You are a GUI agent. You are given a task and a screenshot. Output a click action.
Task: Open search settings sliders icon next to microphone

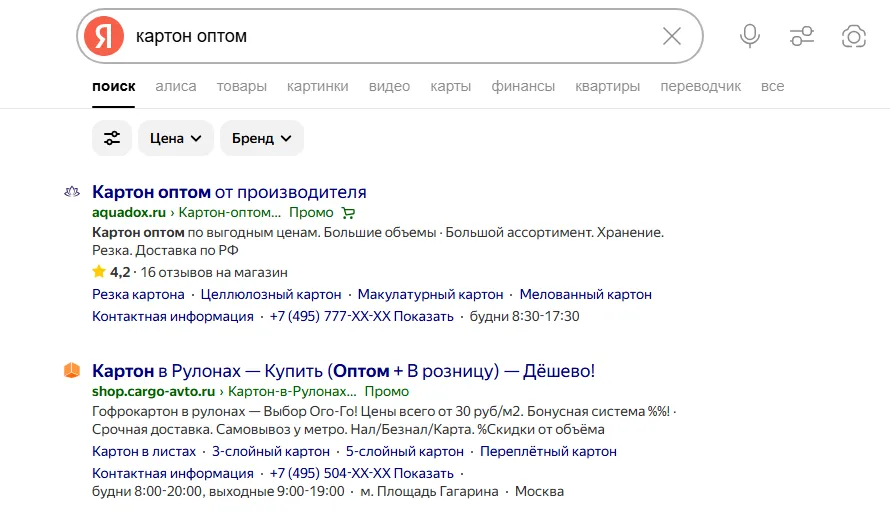point(802,36)
